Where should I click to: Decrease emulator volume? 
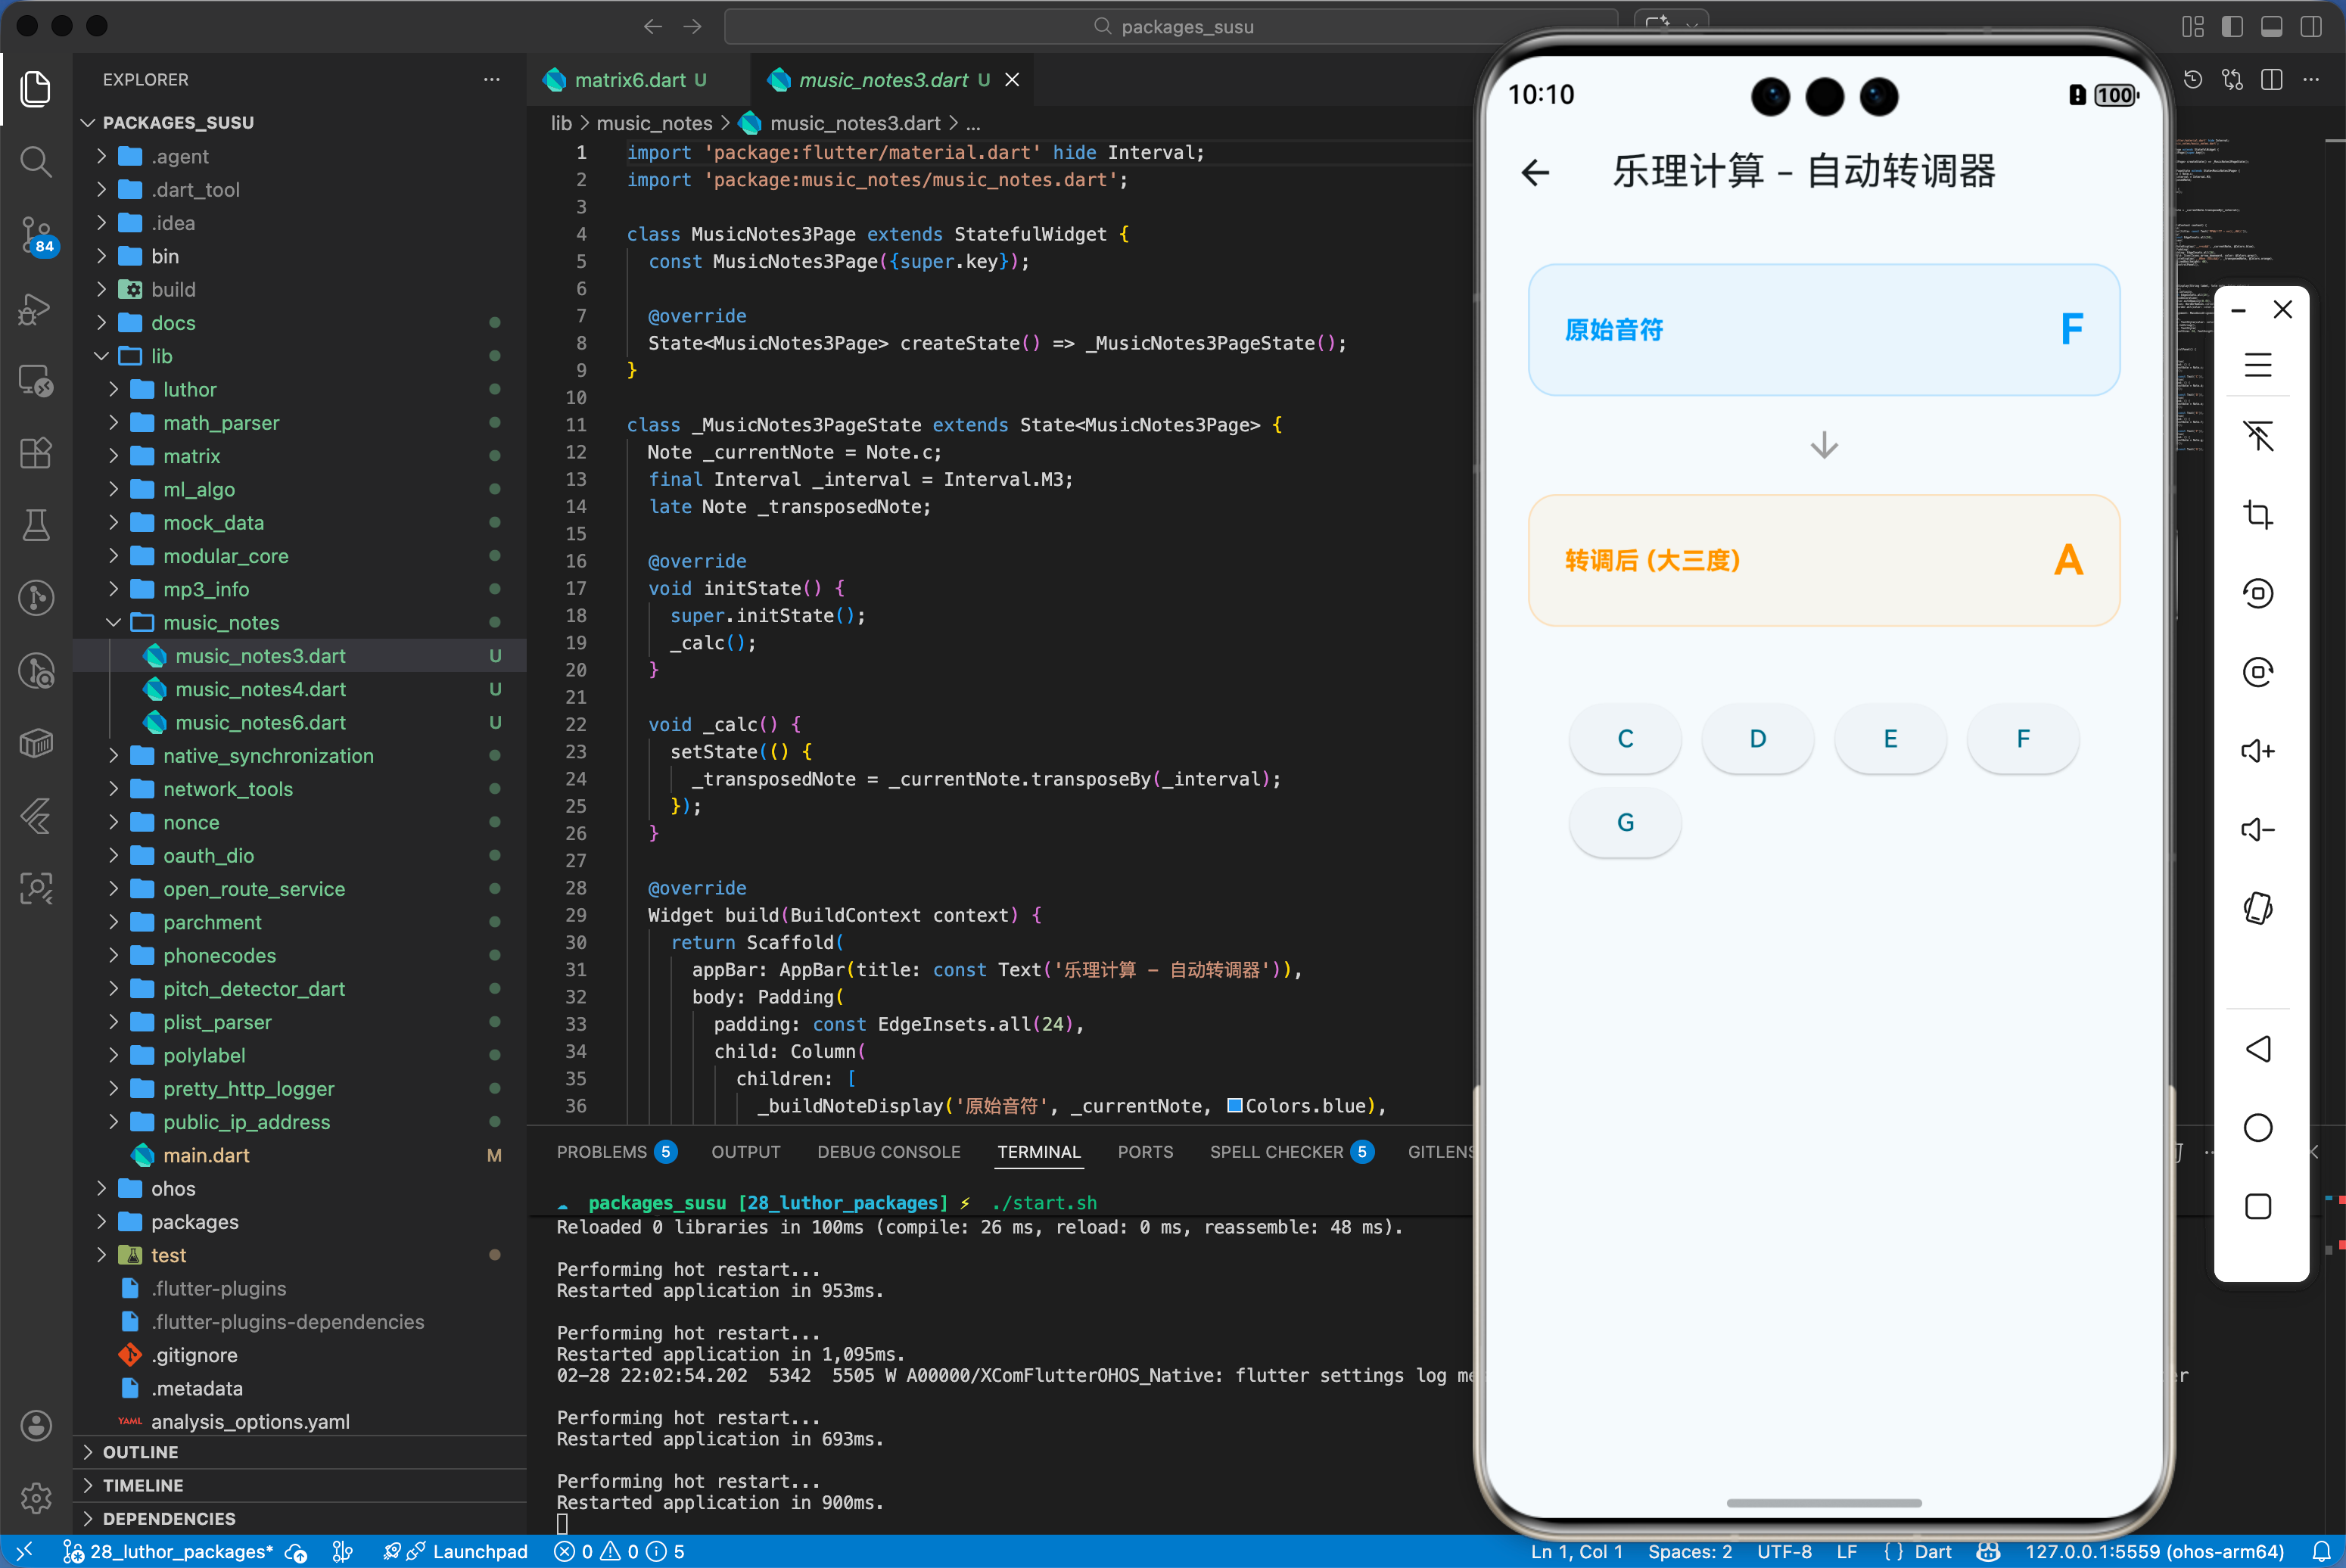coord(2259,829)
